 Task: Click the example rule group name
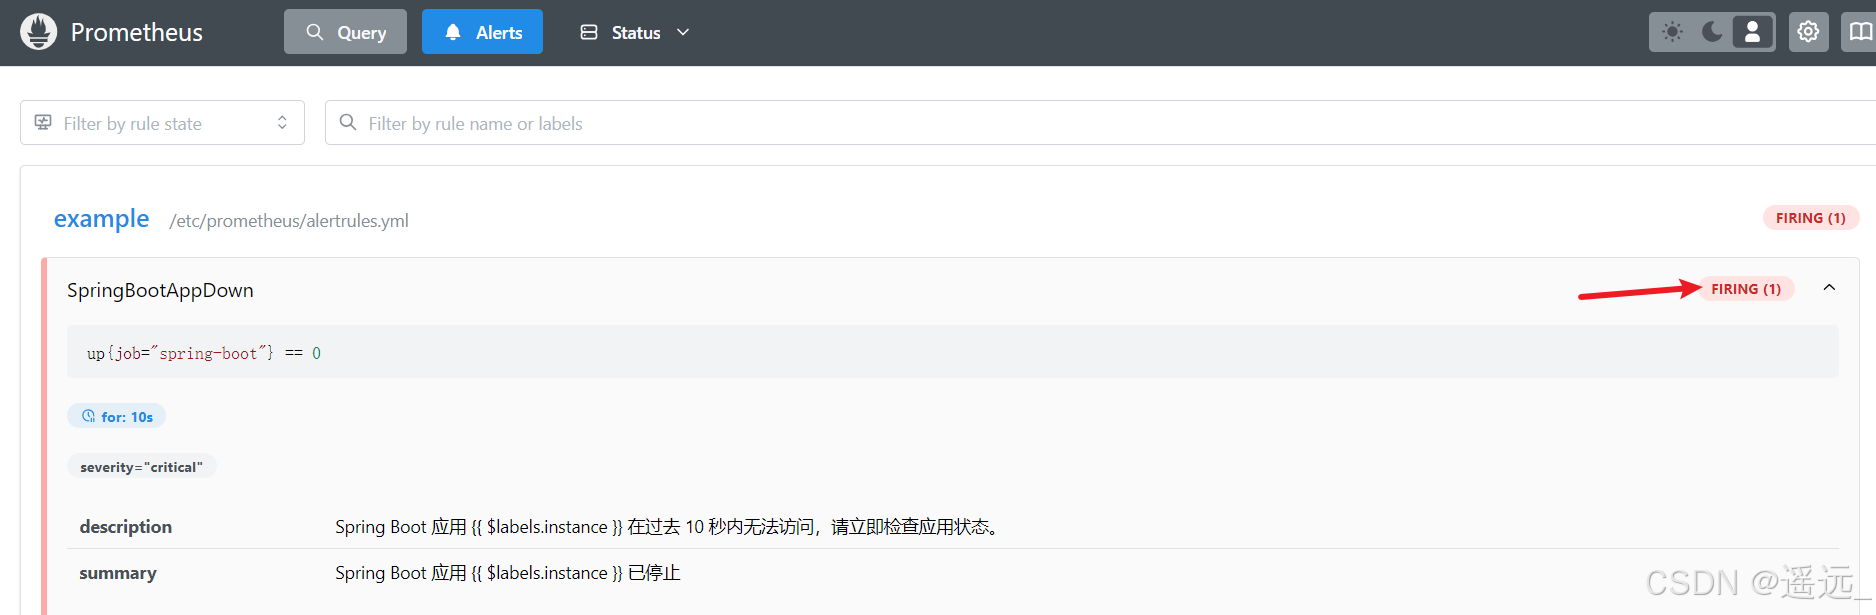coord(101,218)
